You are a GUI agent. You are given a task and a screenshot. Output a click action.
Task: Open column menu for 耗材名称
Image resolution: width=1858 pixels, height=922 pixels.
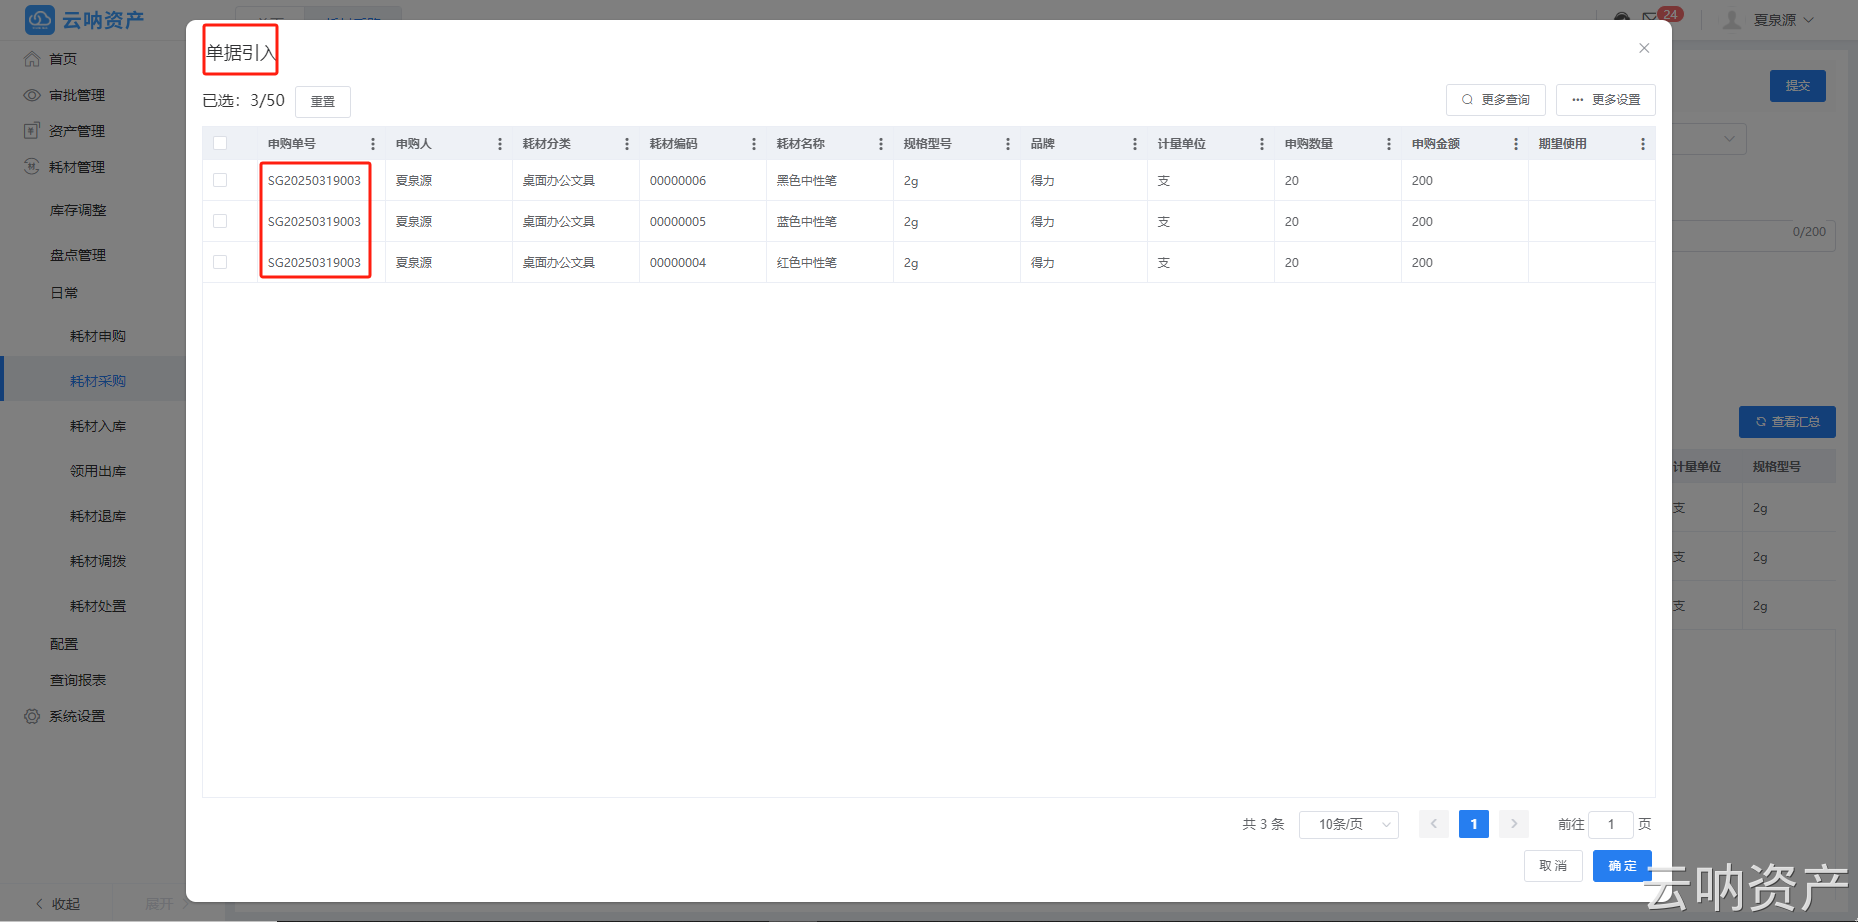pyautogui.click(x=881, y=144)
